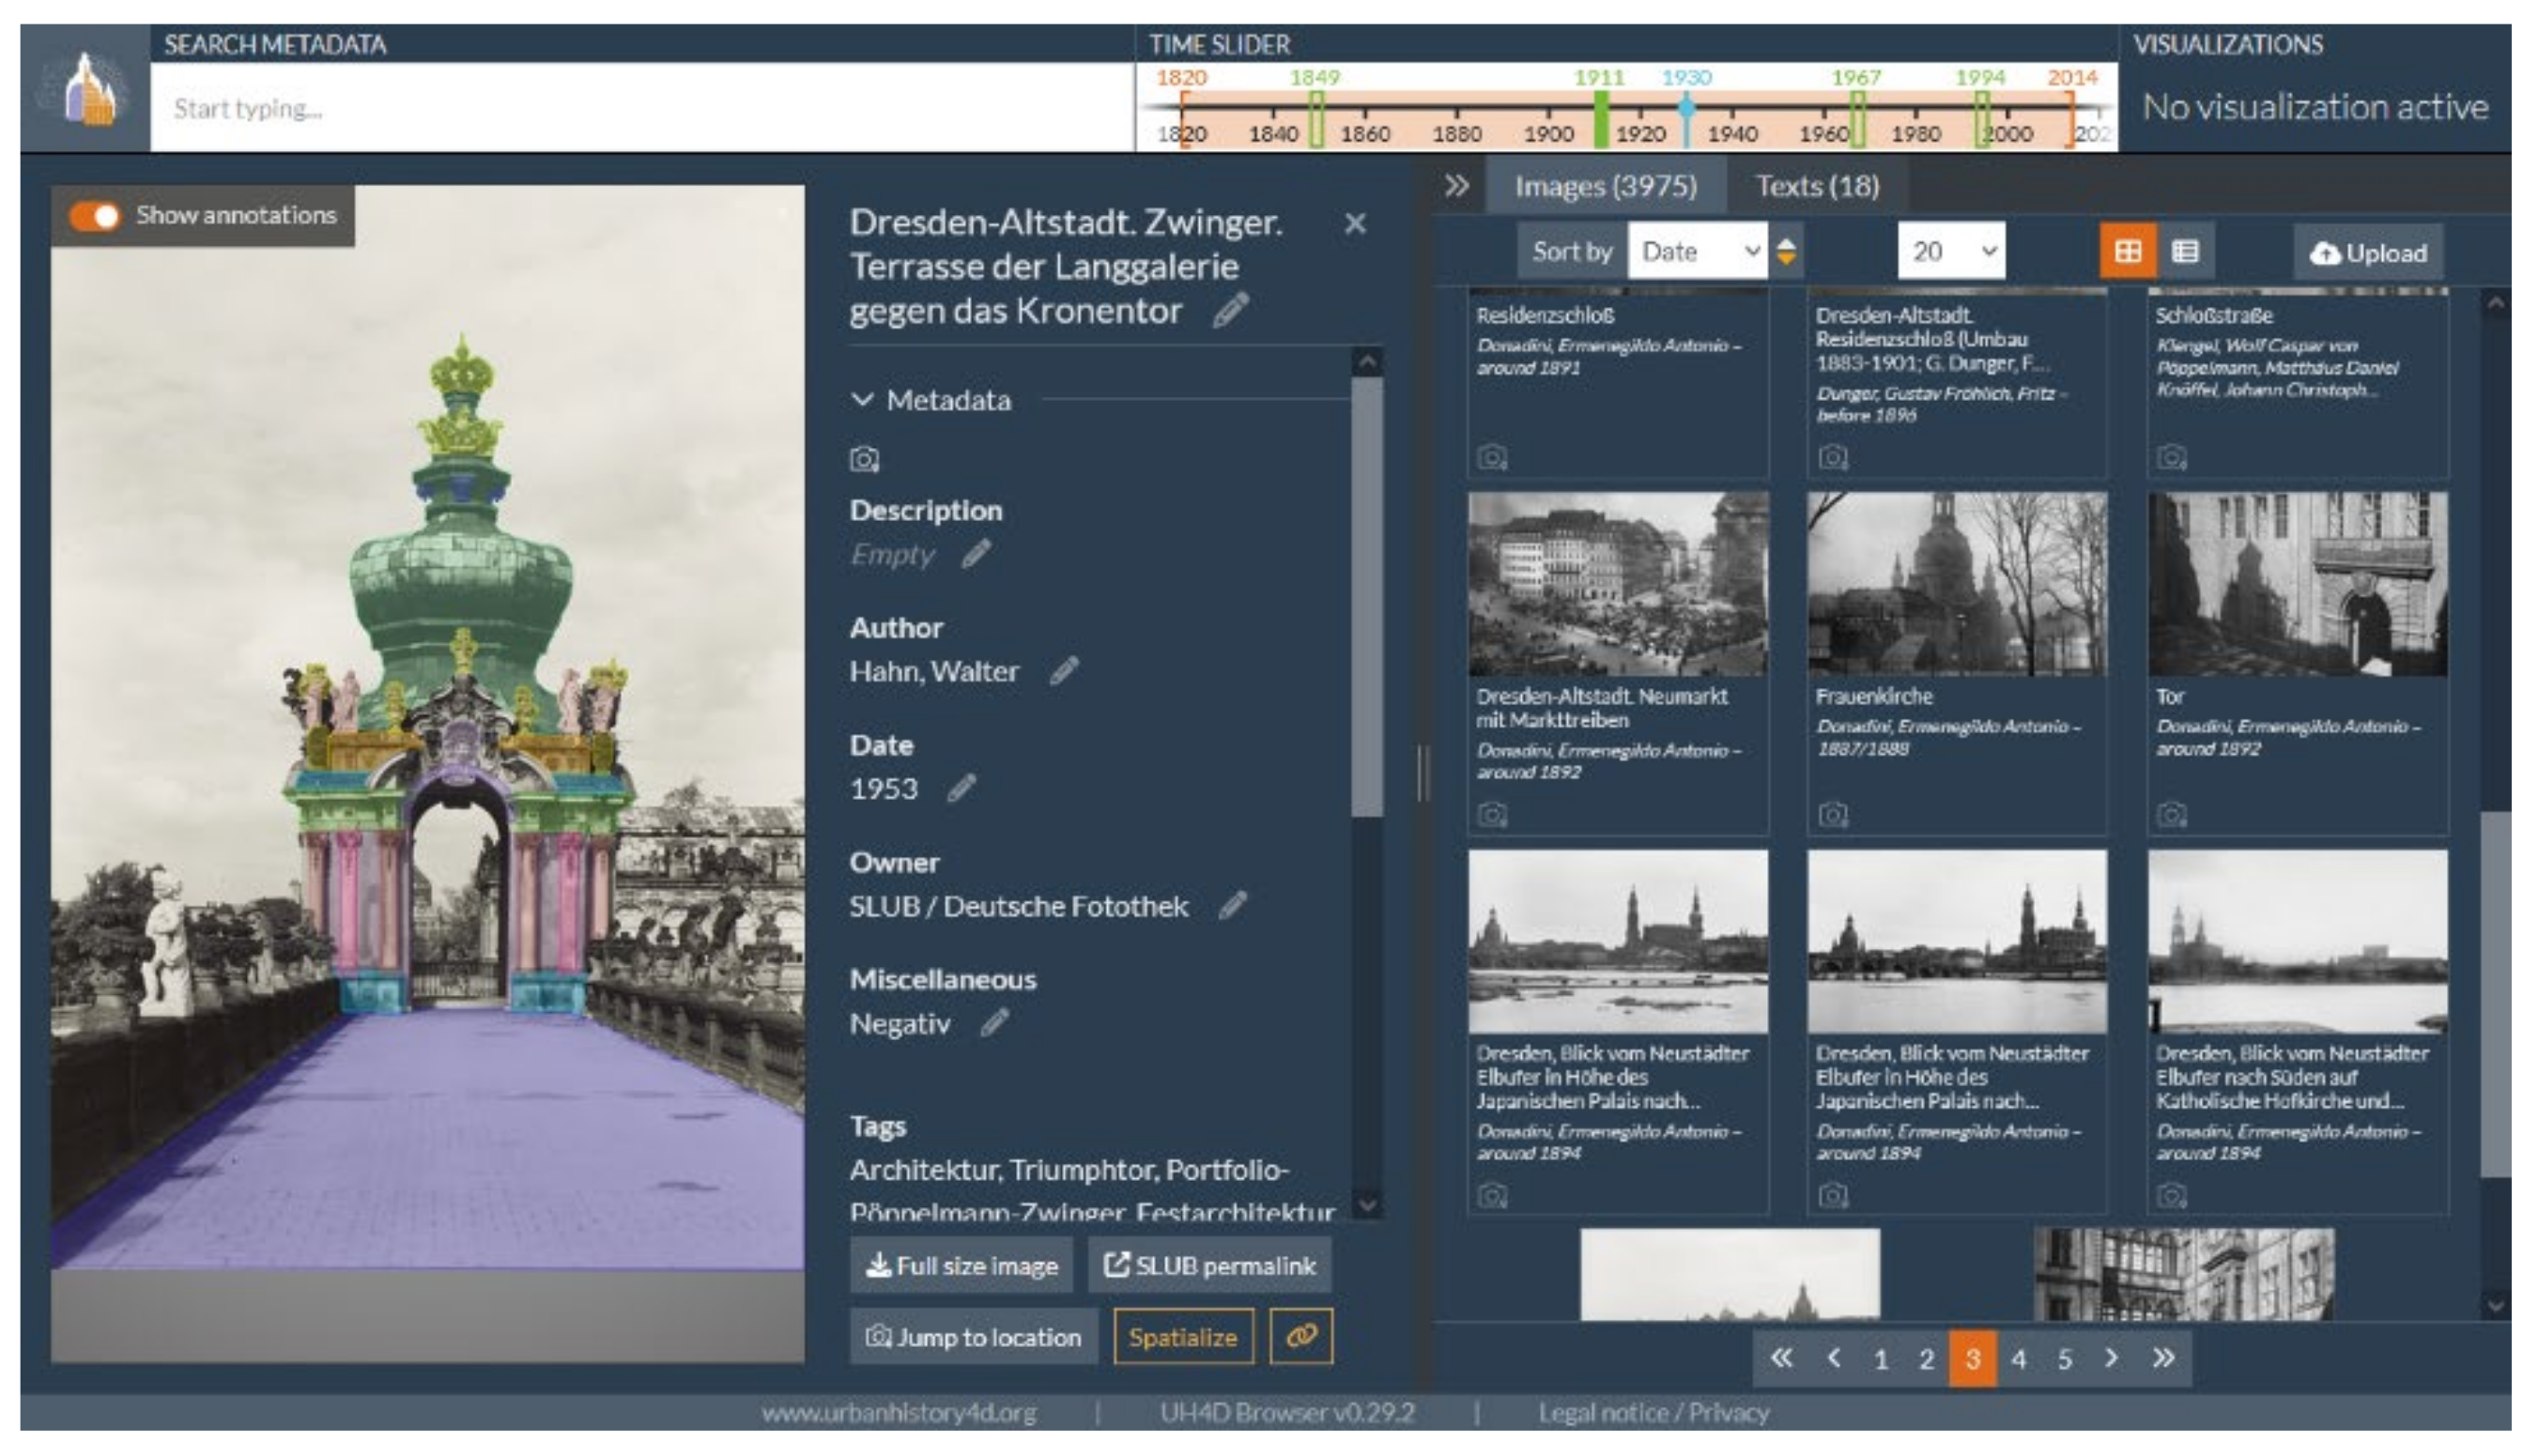This screenshot has width=2538, height=1456.
Task: Click the blue 1930 marker on the time slider
Action: coord(1686,107)
